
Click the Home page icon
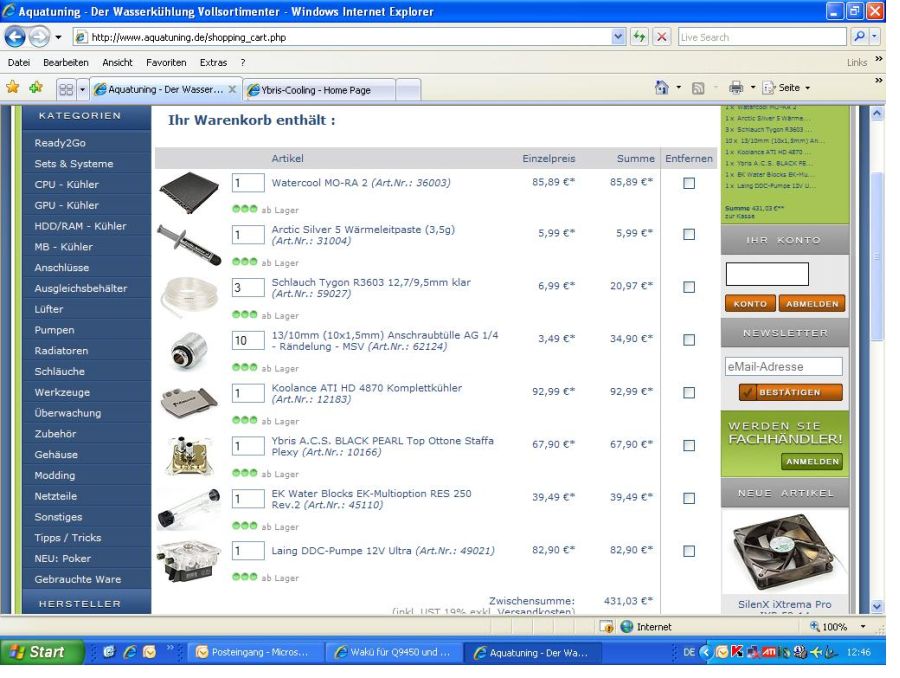click(x=662, y=88)
